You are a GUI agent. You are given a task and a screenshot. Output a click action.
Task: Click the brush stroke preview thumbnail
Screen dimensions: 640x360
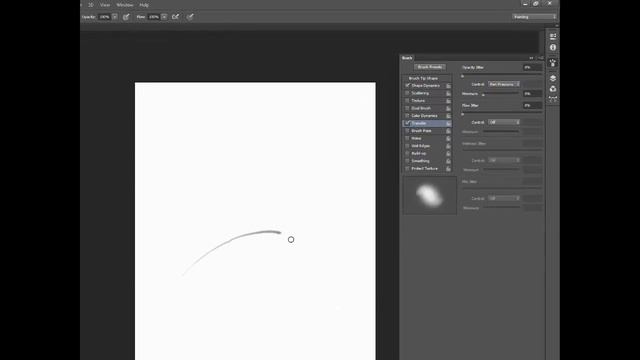tap(430, 195)
